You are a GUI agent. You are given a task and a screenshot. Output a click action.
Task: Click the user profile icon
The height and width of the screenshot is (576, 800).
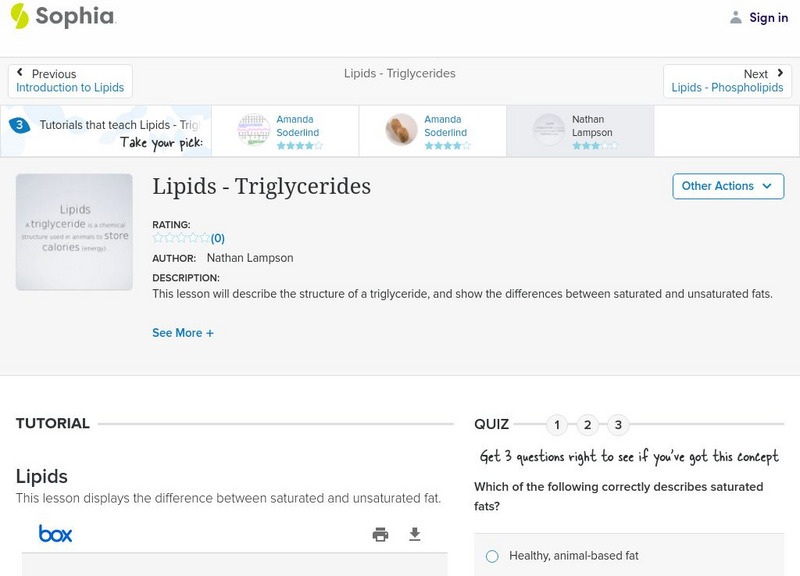click(736, 17)
